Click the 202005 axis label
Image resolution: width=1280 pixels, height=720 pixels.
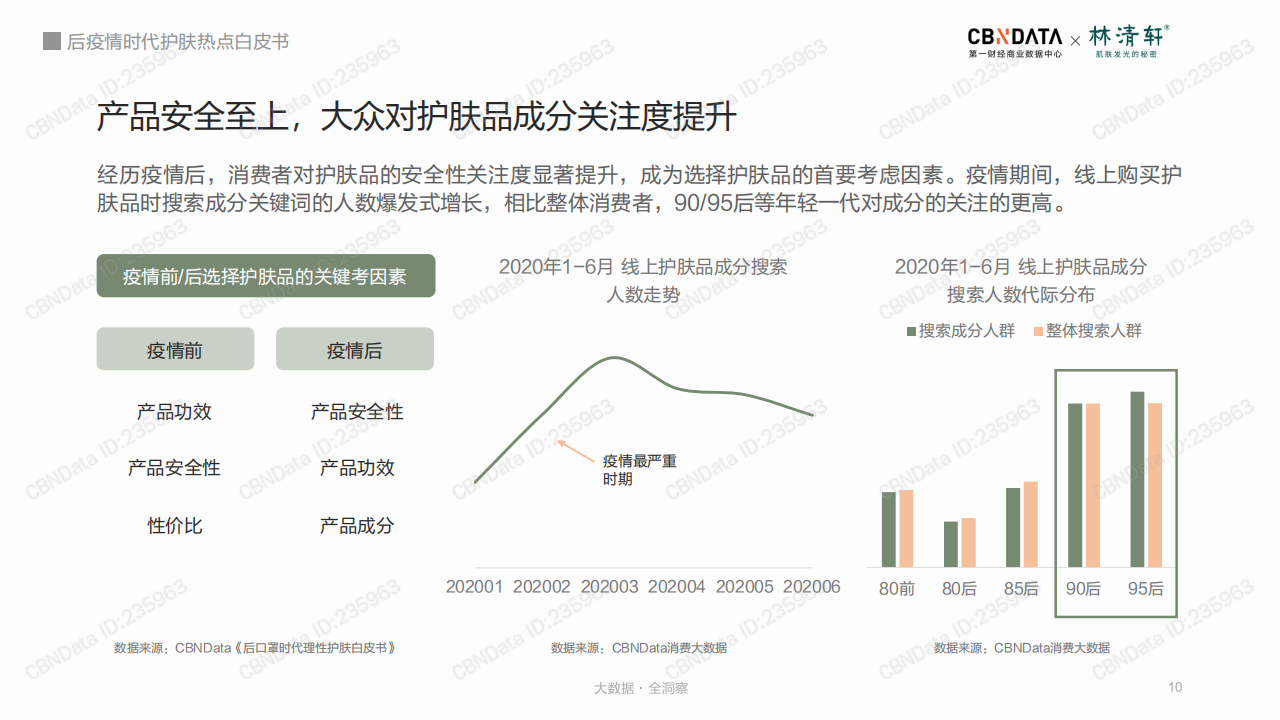pyautogui.click(x=745, y=587)
